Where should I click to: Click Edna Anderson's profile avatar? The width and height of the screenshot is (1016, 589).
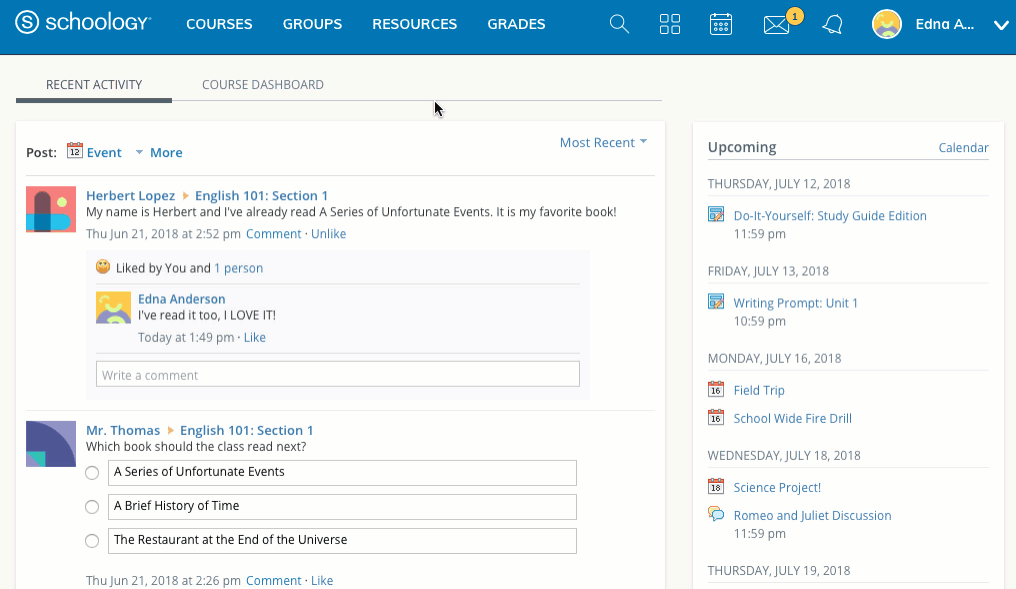tap(886, 24)
